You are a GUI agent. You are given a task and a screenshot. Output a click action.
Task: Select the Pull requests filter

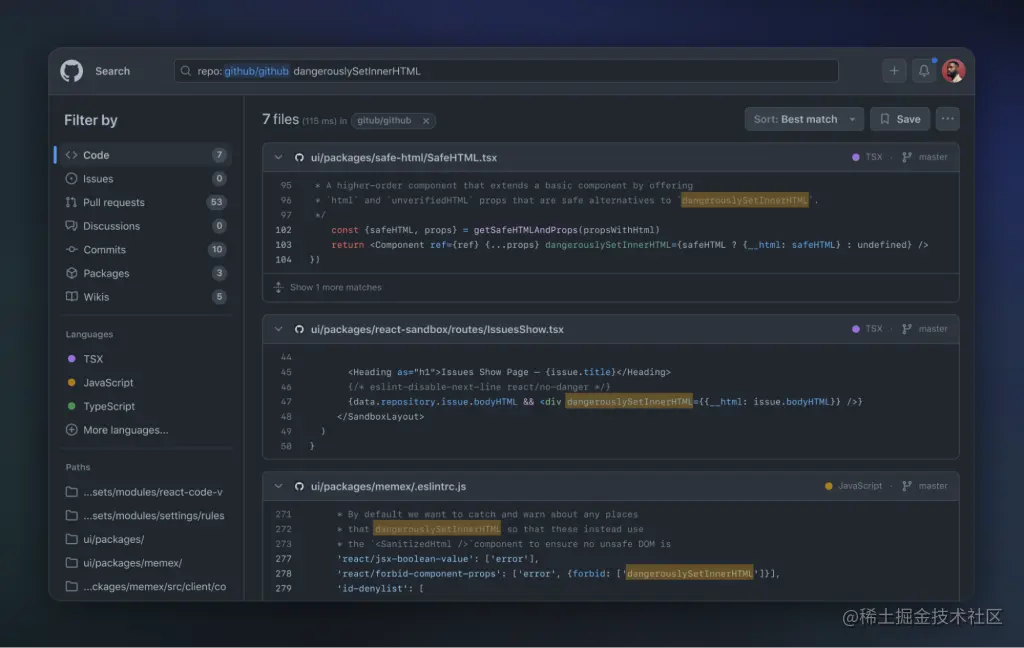click(x=143, y=202)
